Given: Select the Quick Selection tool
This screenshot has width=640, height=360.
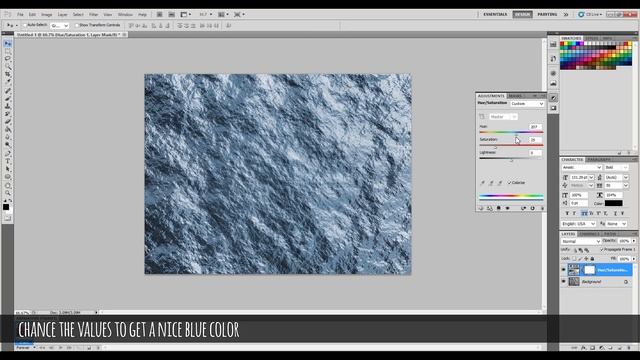Looking at the screenshot, I should tap(7, 67).
